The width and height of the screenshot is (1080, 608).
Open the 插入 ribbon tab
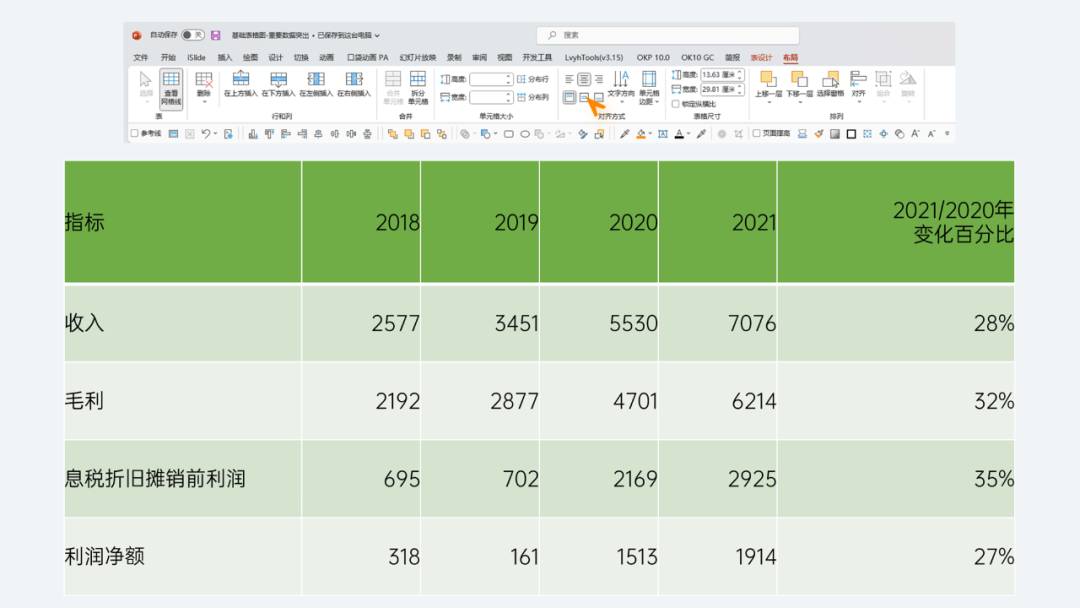point(225,58)
